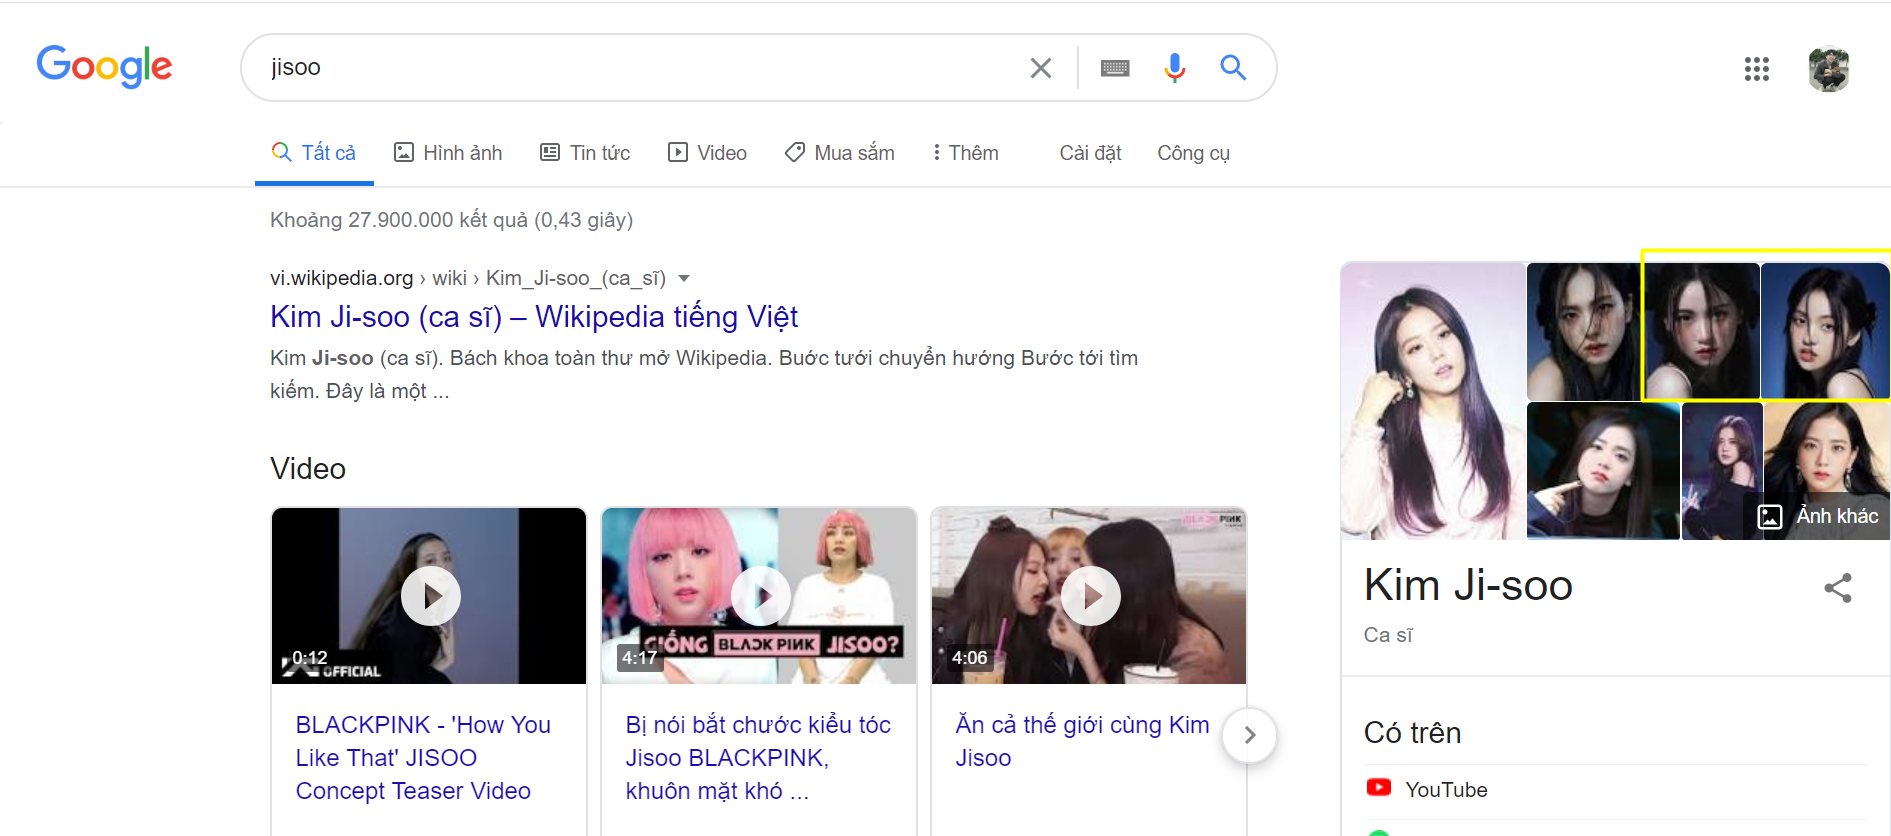
Task: Switch to the Hình ảnh tab
Action: 448,153
